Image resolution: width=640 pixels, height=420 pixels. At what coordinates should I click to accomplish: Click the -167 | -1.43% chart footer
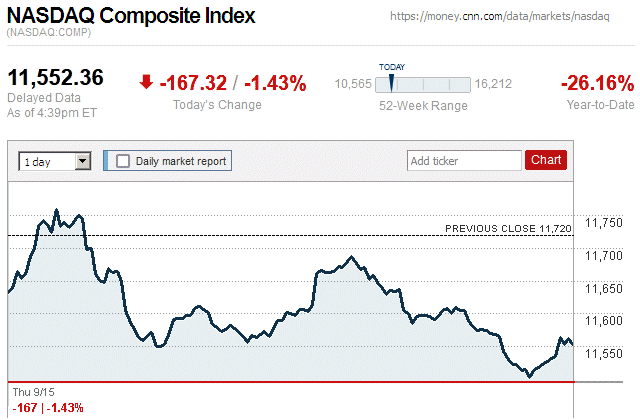tap(47, 408)
